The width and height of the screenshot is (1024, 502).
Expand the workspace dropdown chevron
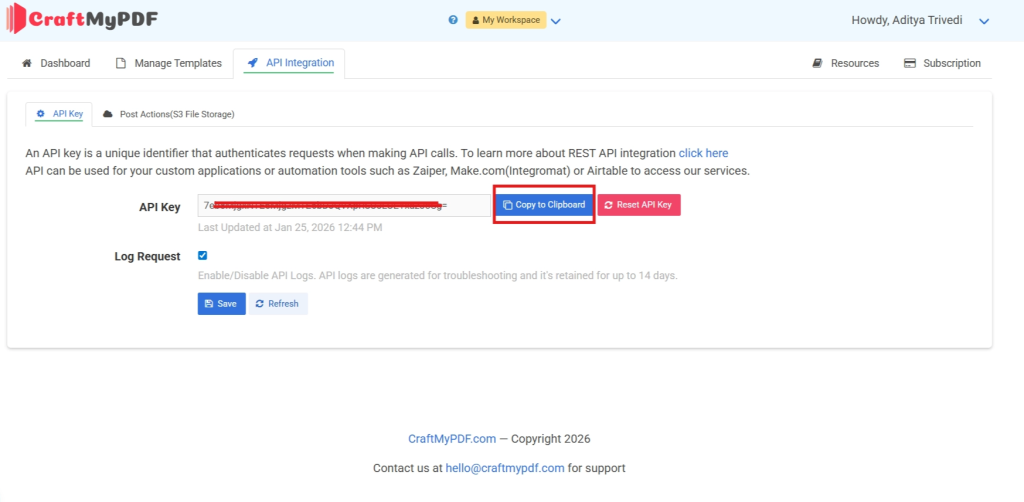coord(556,21)
